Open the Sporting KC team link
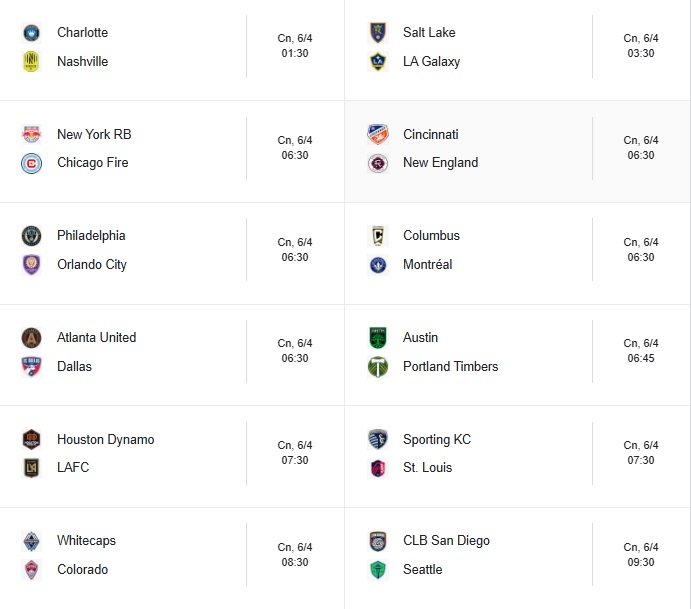The height and width of the screenshot is (609, 691). [x=437, y=439]
